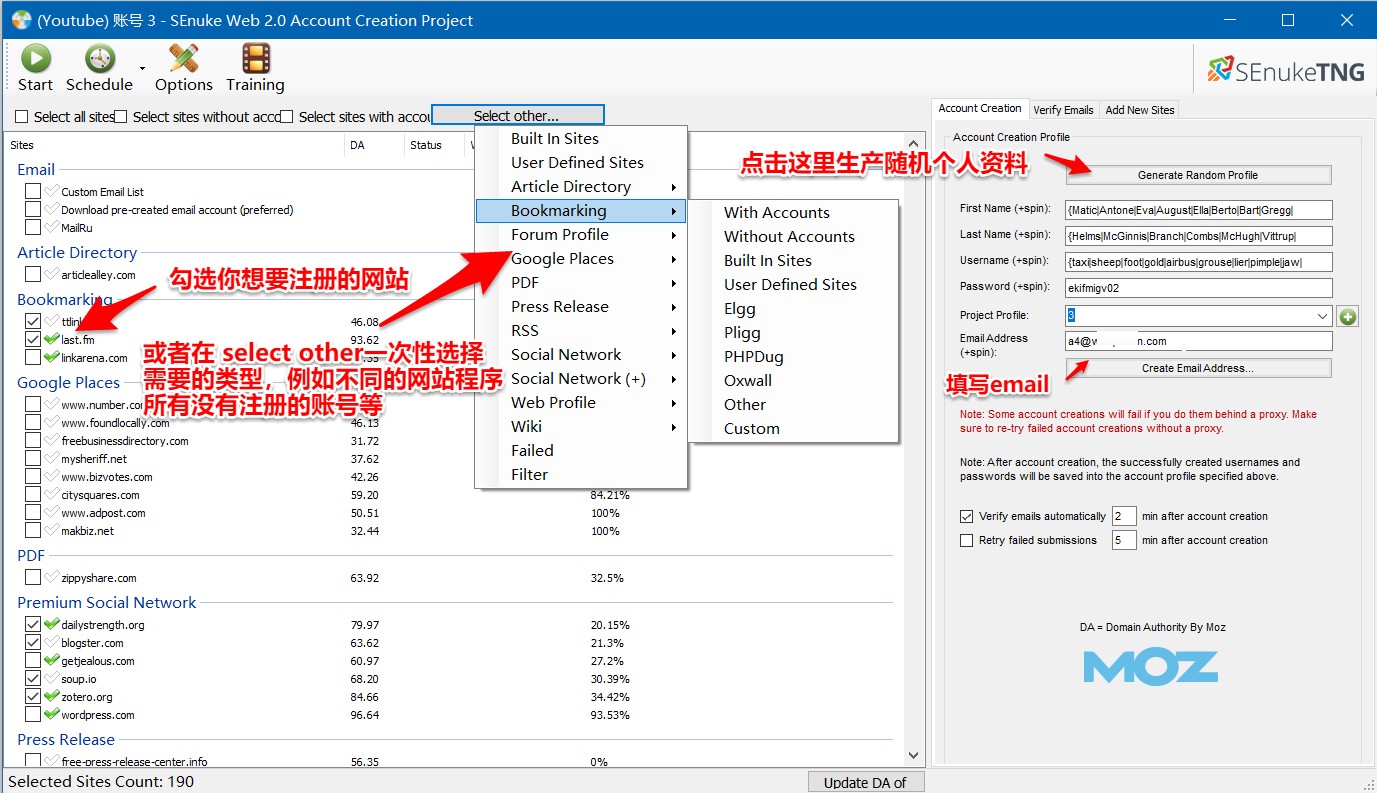Check the zippyshare.com checkbox

[x=33, y=578]
